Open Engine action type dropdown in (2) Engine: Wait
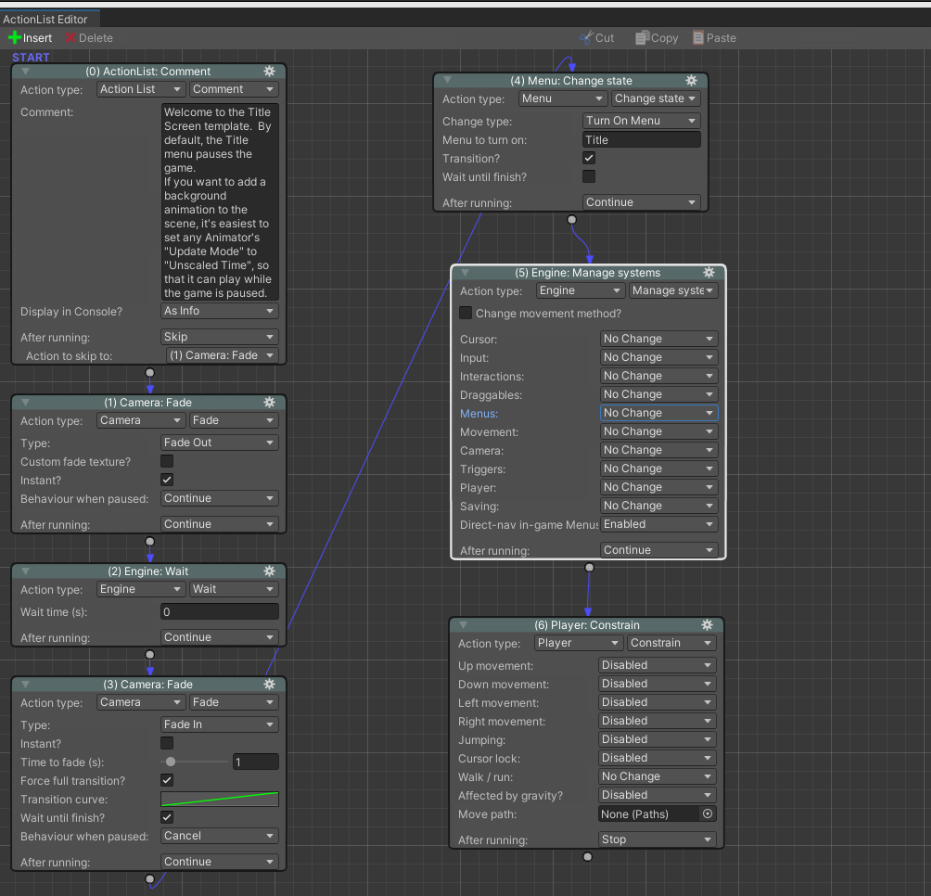 (140, 589)
